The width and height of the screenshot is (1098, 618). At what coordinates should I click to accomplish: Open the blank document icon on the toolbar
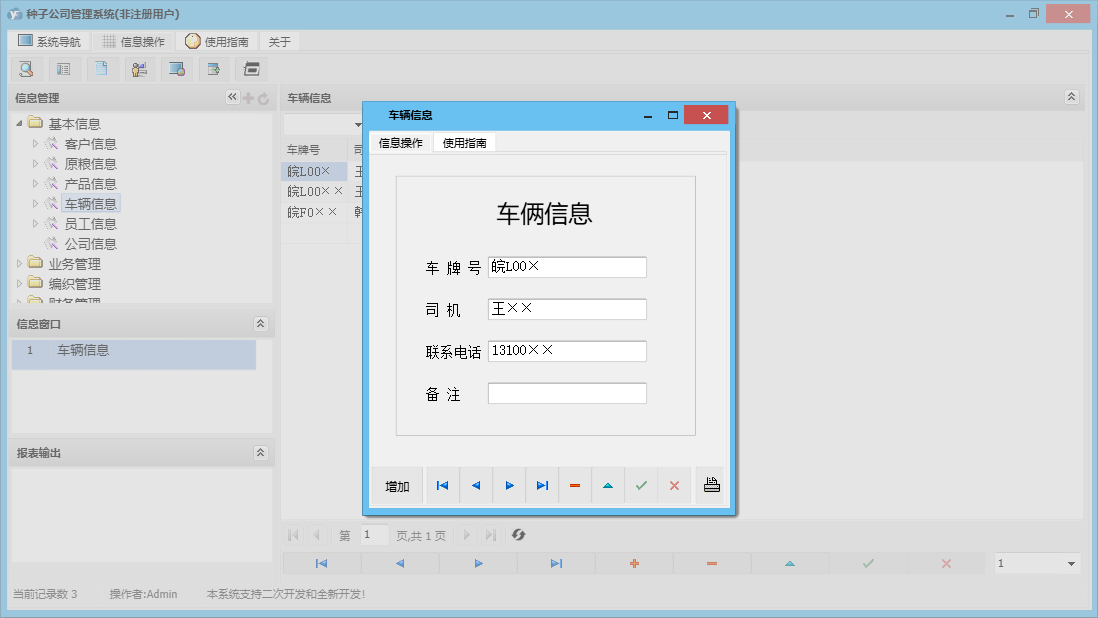102,68
